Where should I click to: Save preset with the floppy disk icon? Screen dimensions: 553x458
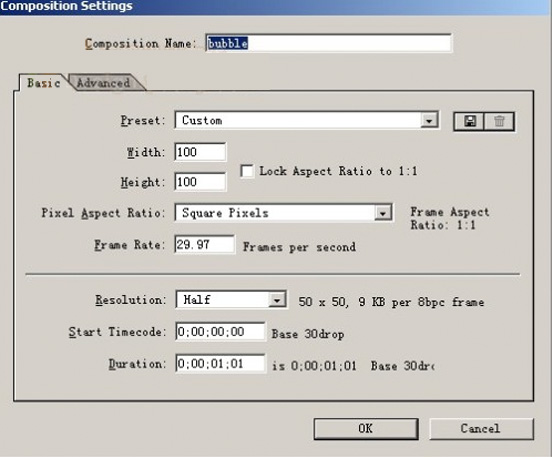[469, 122]
